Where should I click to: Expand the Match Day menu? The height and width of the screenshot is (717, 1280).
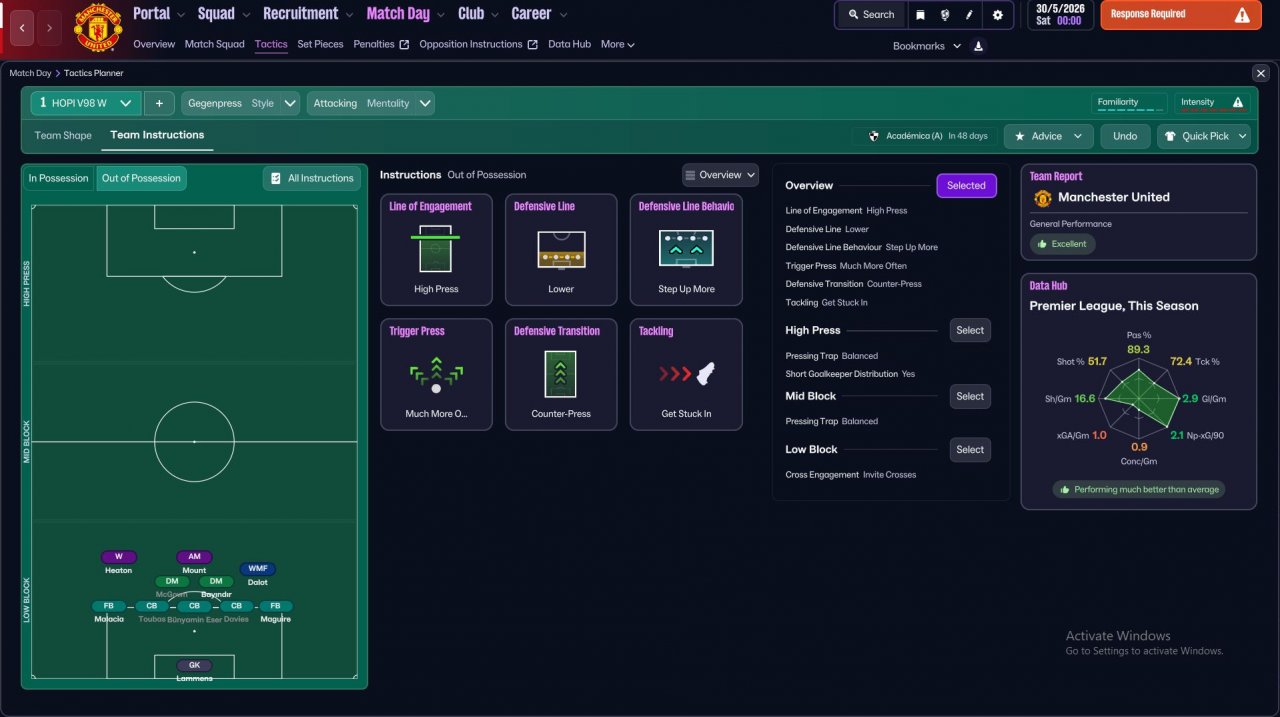[405, 14]
